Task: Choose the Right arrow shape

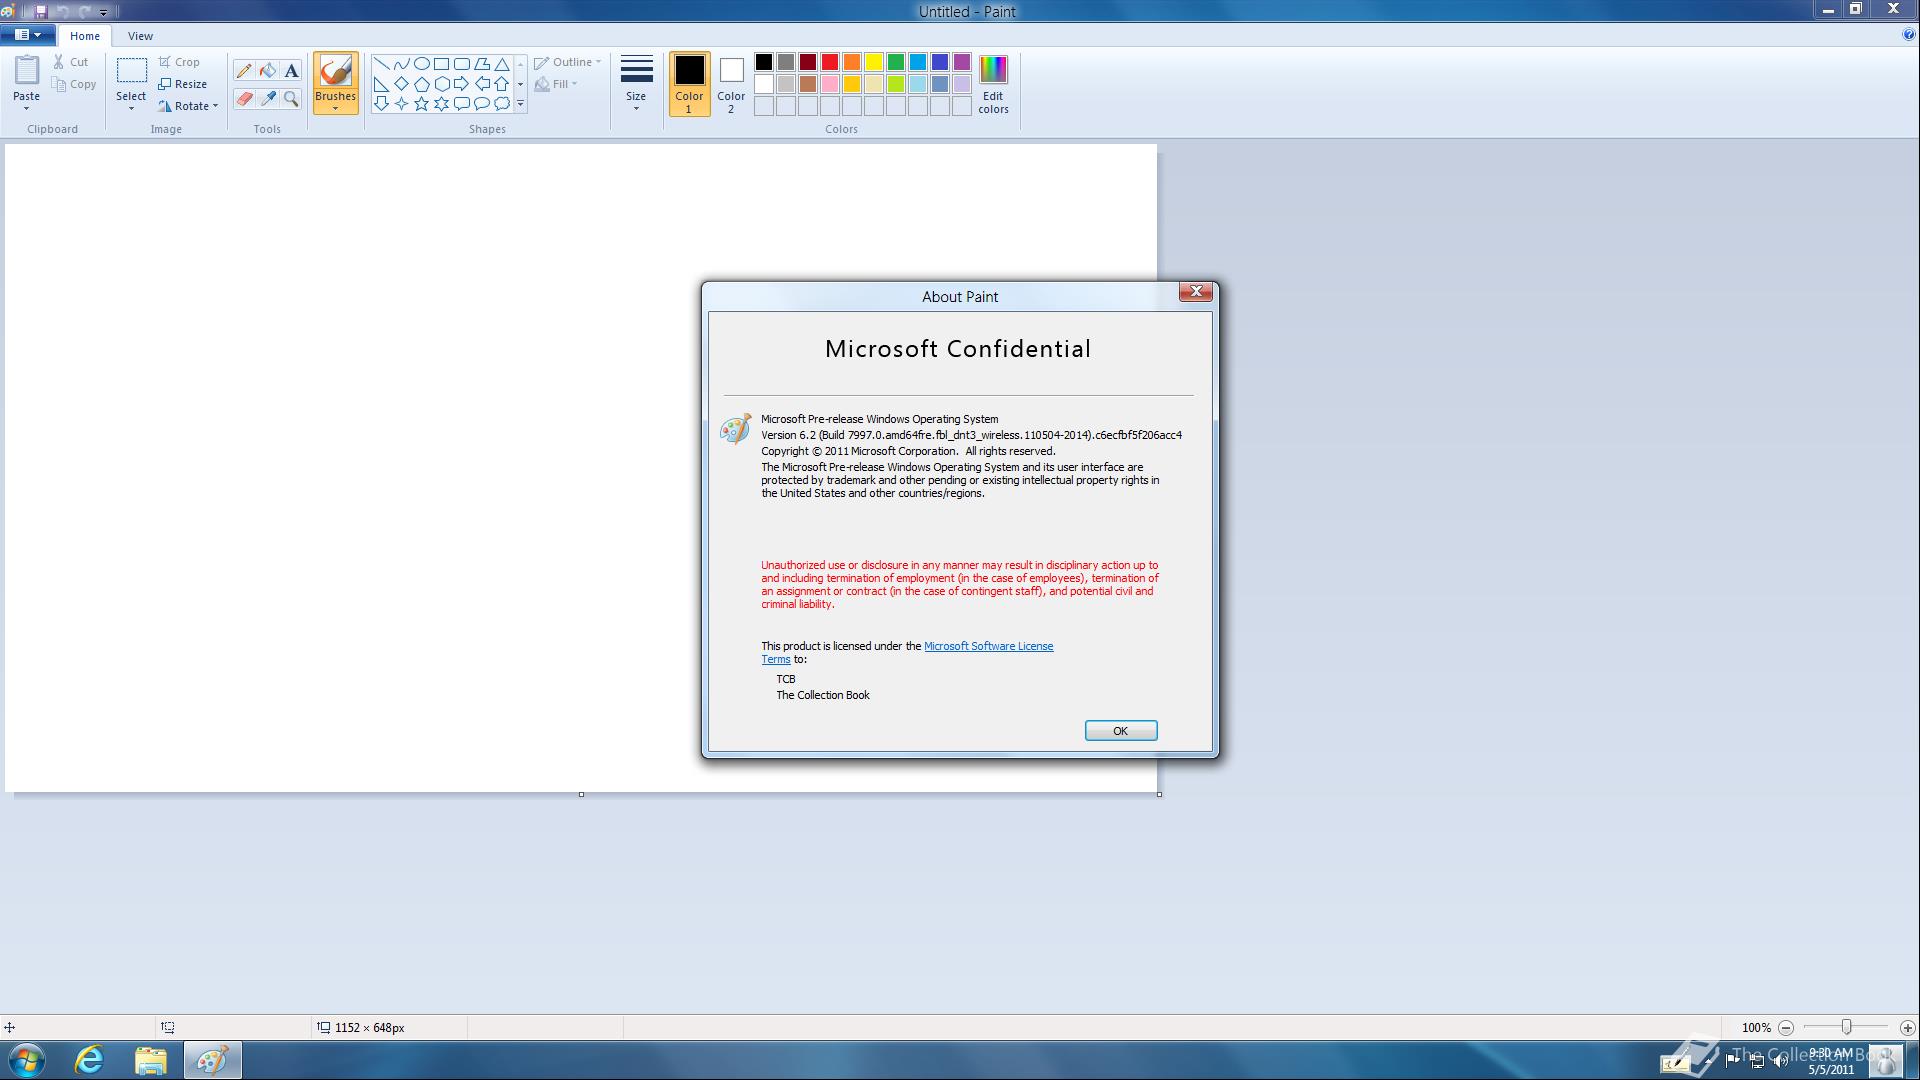Action: click(x=462, y=84)
